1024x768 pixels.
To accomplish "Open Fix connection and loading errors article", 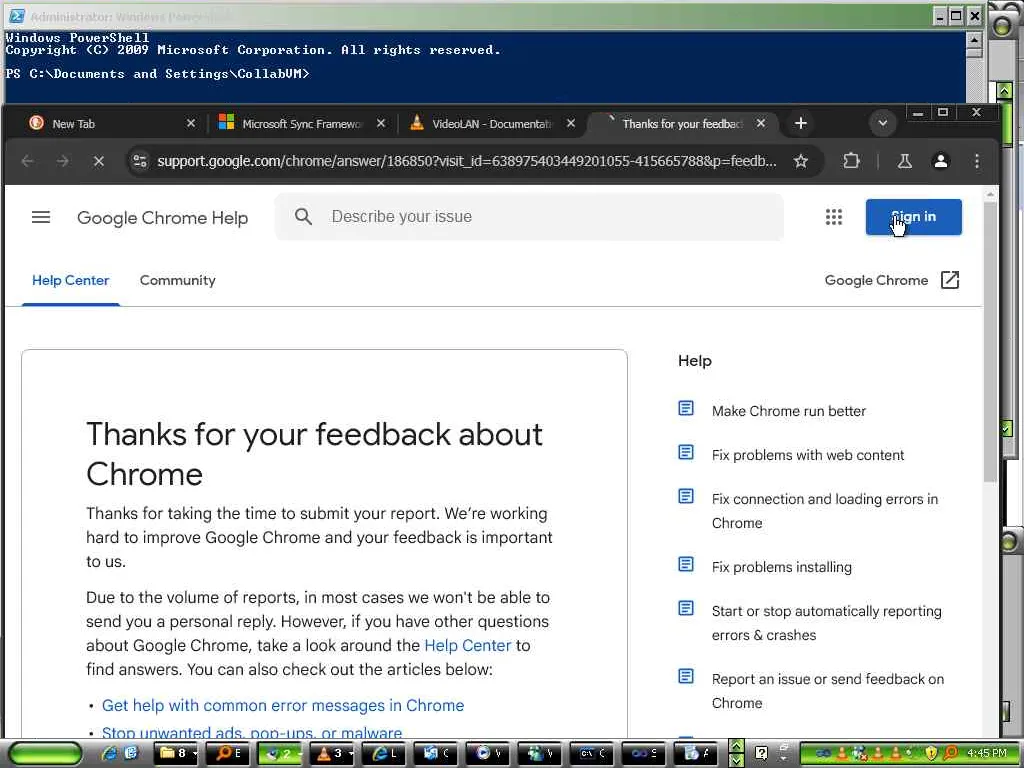I will [x=825, y=511].
